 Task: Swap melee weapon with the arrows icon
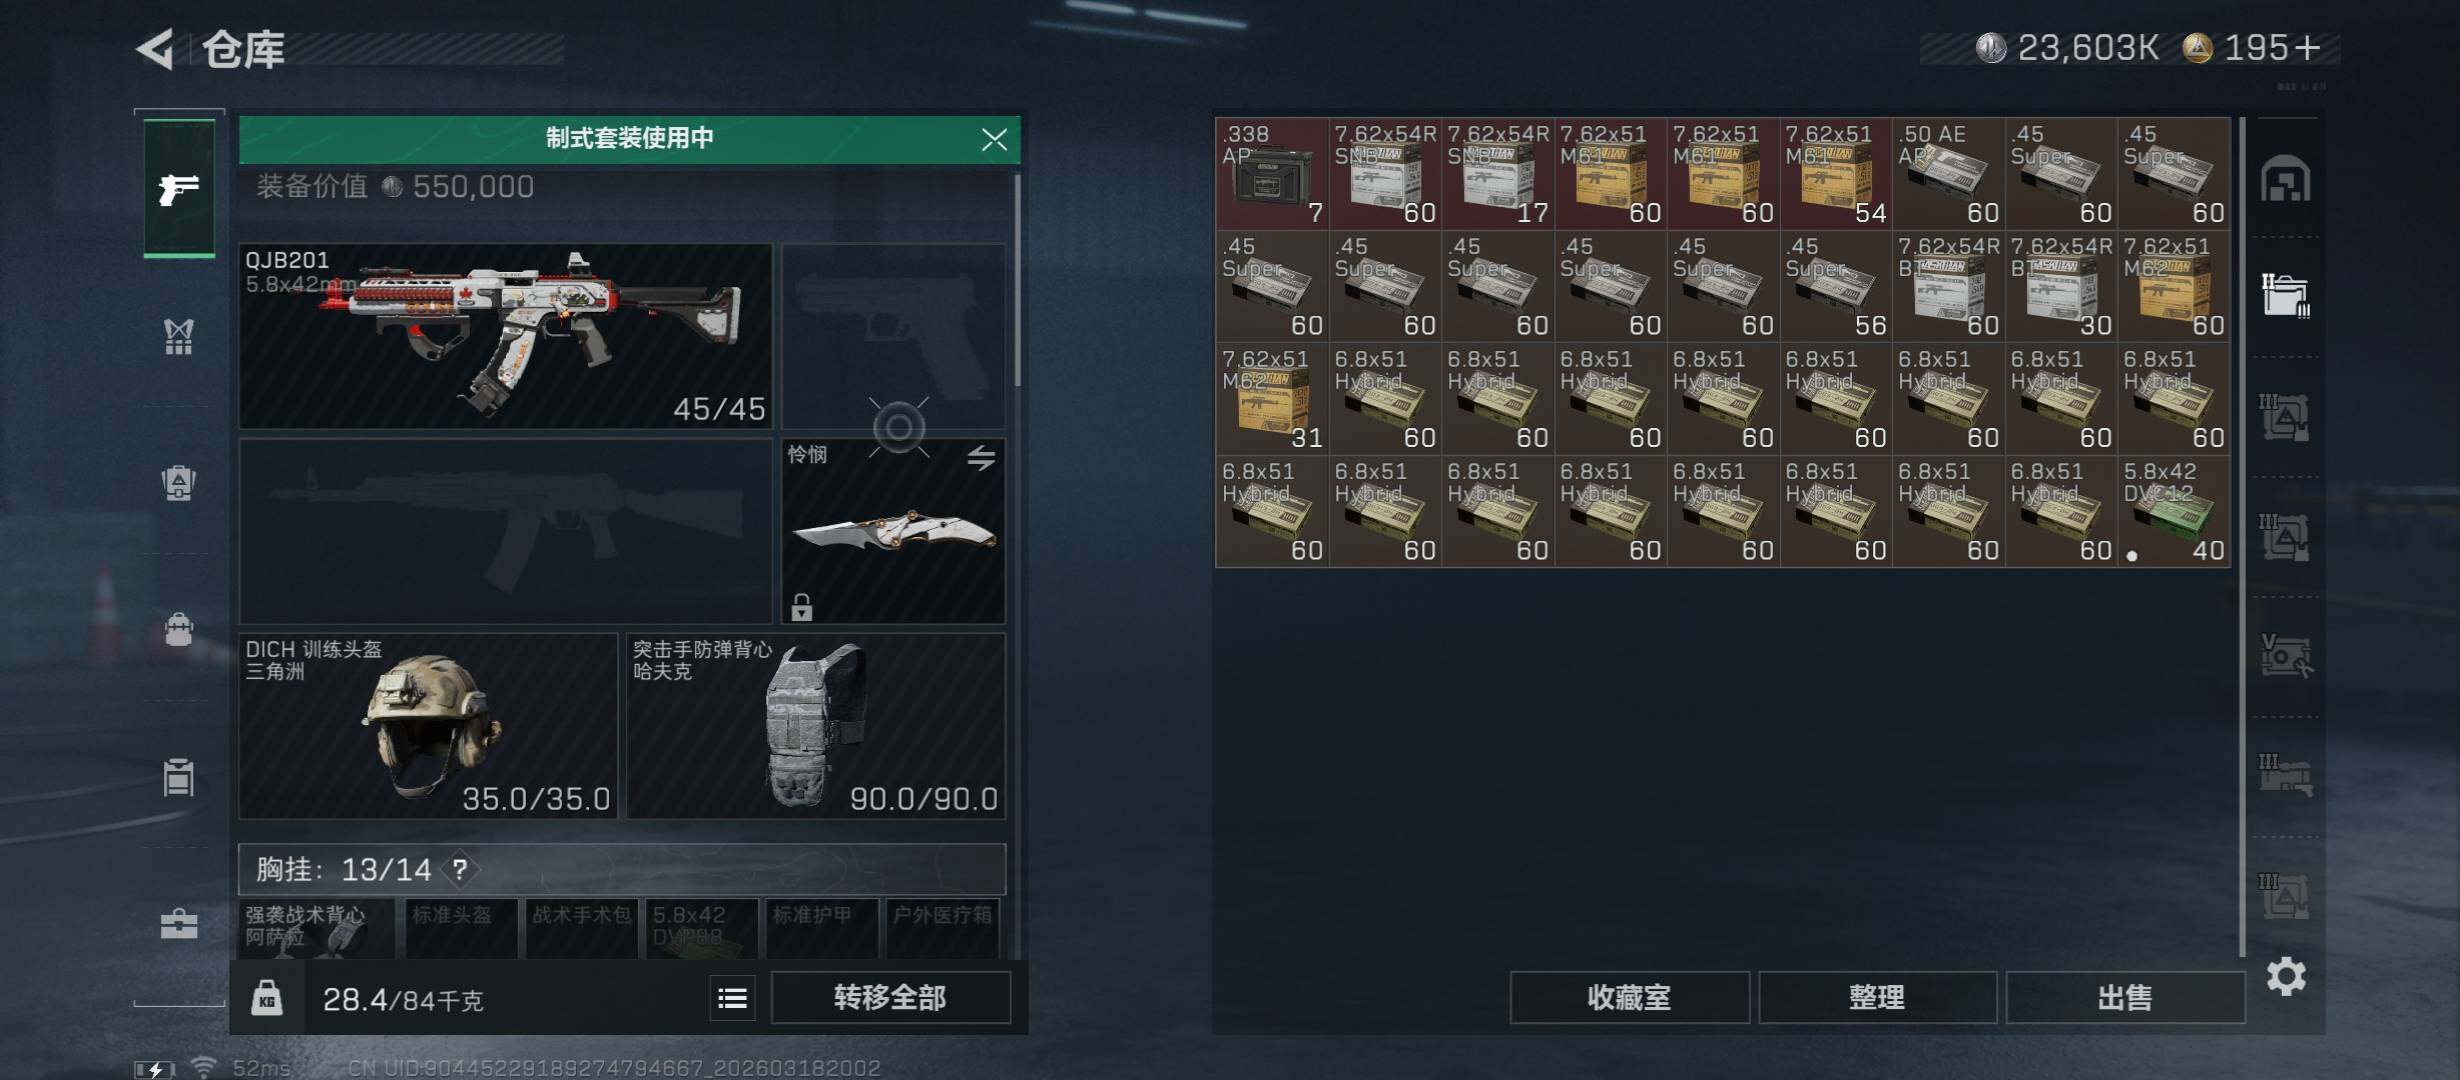pyautogui.click(x=981, y=458)
